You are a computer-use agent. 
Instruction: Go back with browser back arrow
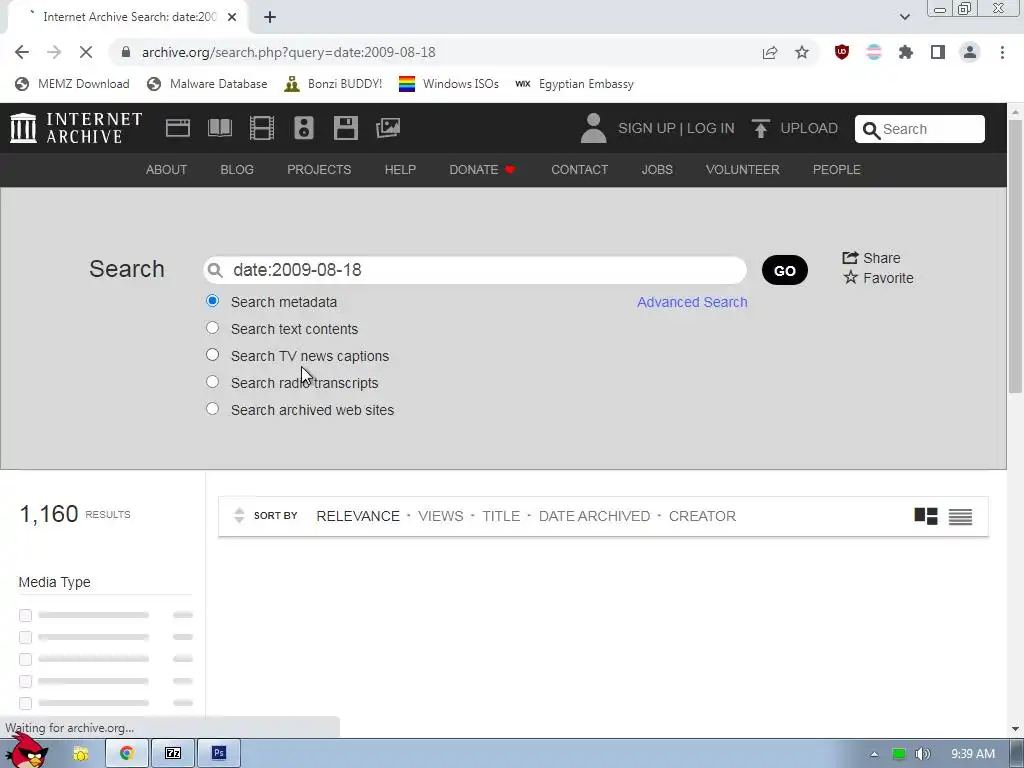point(22,52)
